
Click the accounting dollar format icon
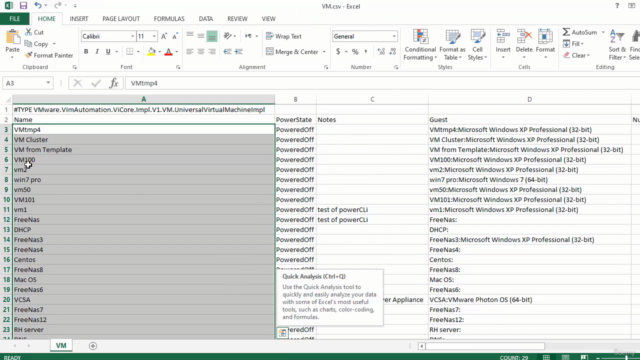click(338, 52)
